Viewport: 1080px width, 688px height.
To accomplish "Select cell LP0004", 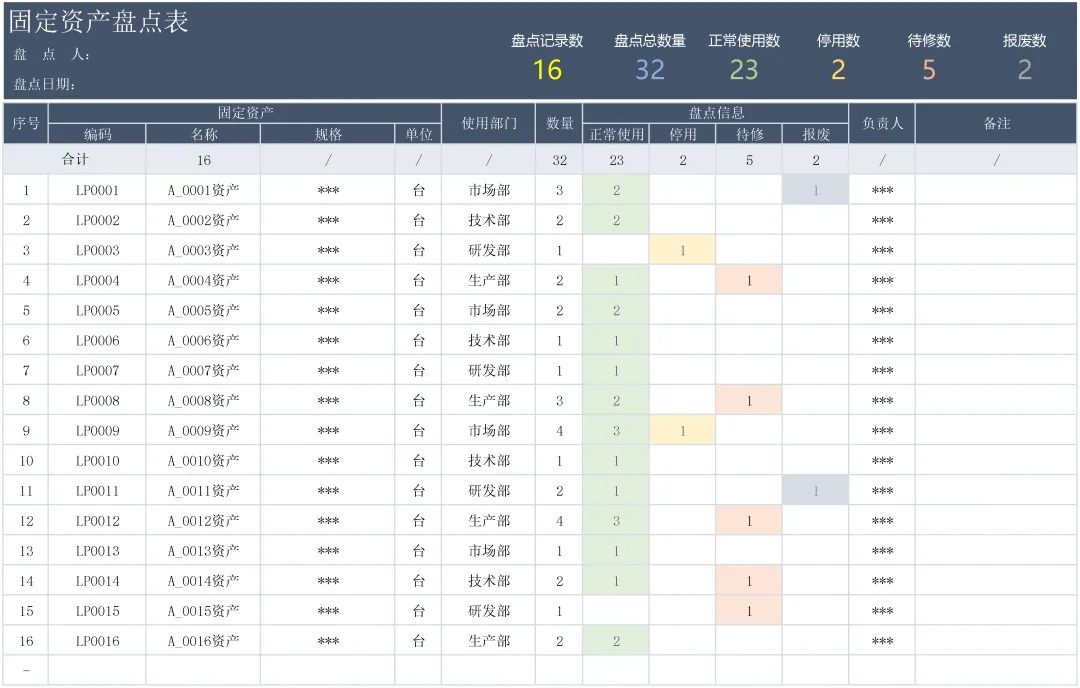I will click(97, 280).
